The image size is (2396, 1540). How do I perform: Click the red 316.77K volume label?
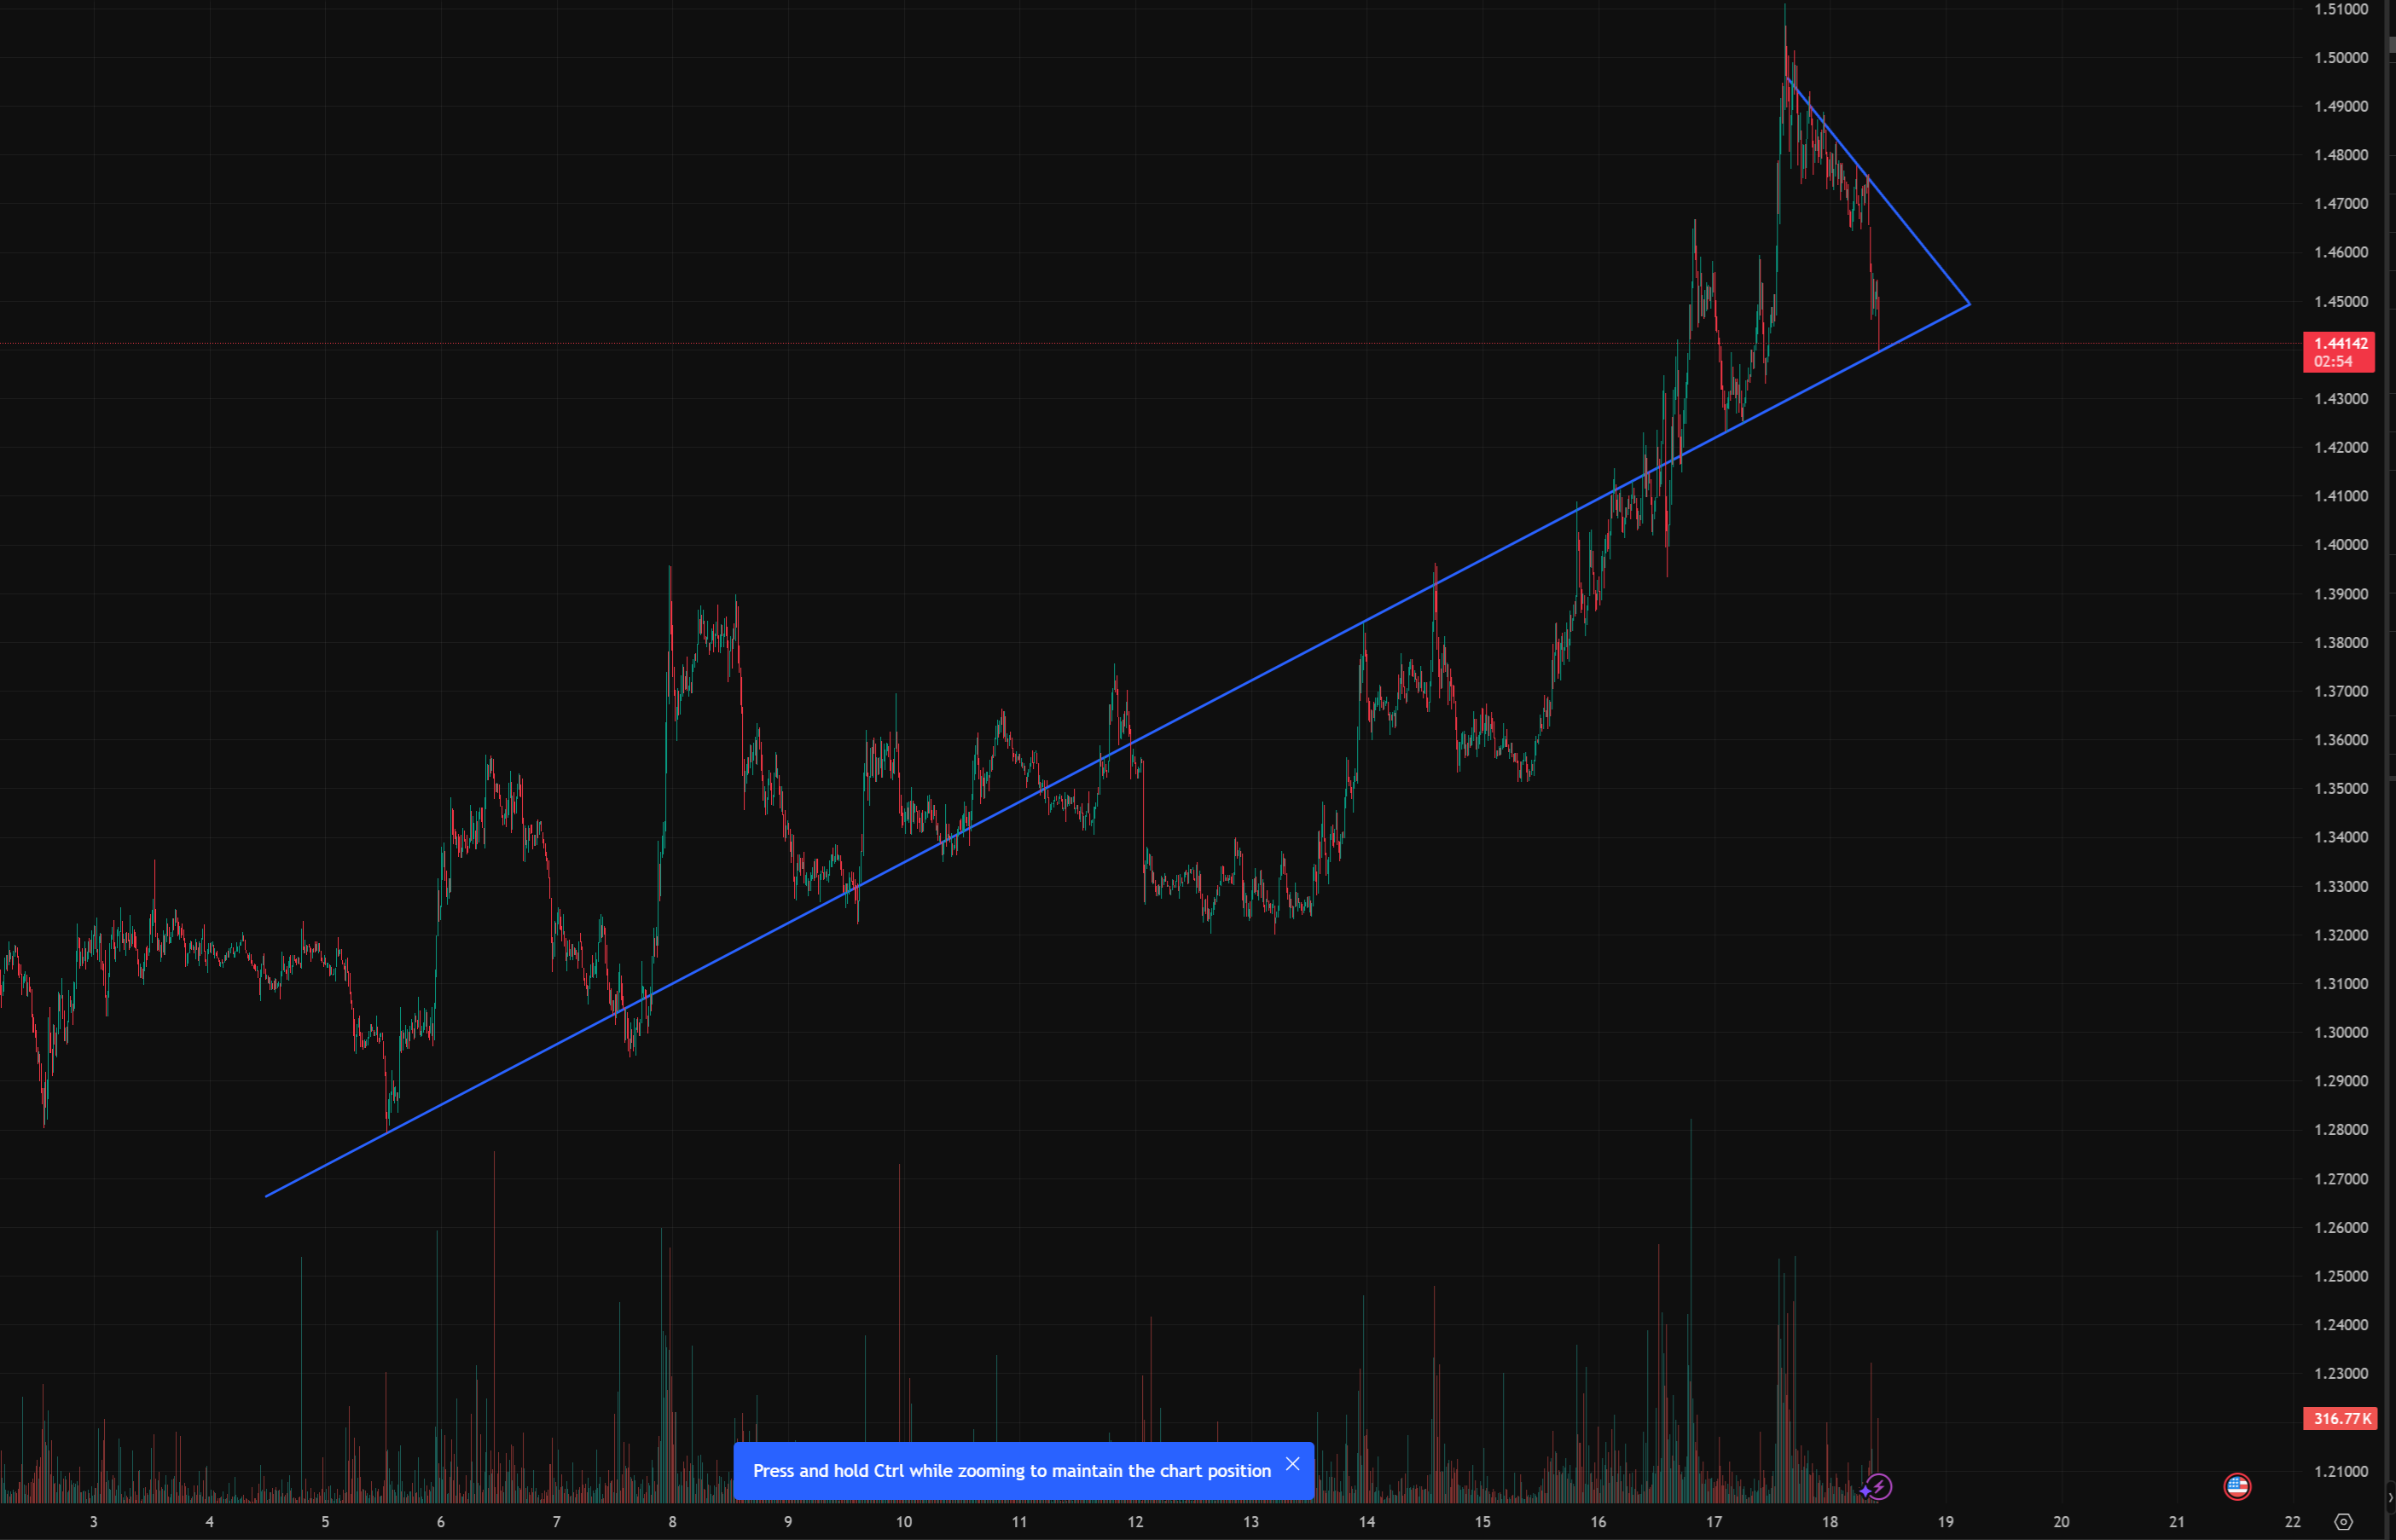[x=2338, y=1418]
